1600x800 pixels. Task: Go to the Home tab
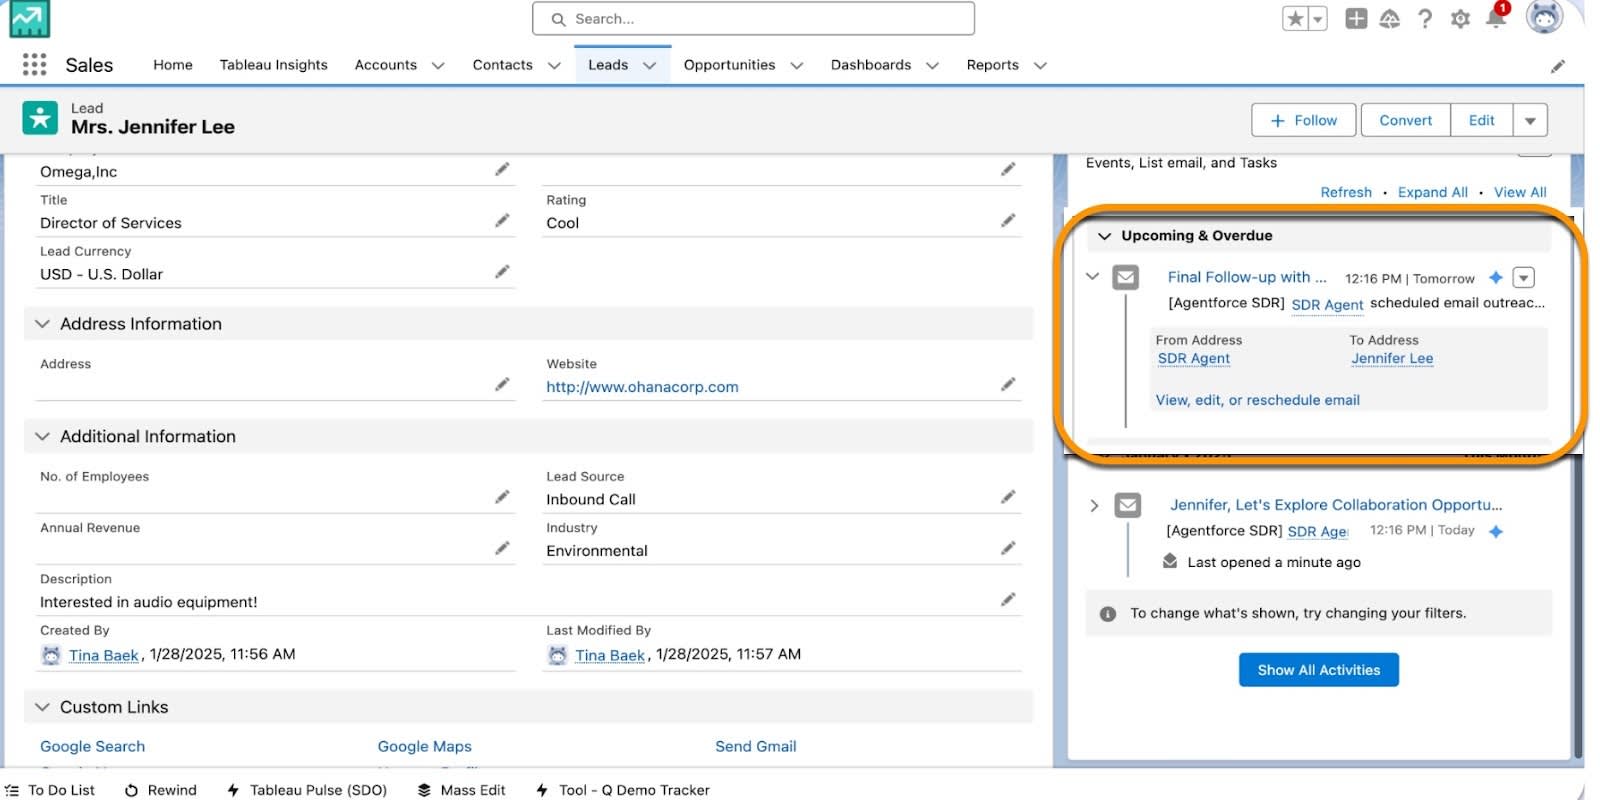tap(173, 65)
